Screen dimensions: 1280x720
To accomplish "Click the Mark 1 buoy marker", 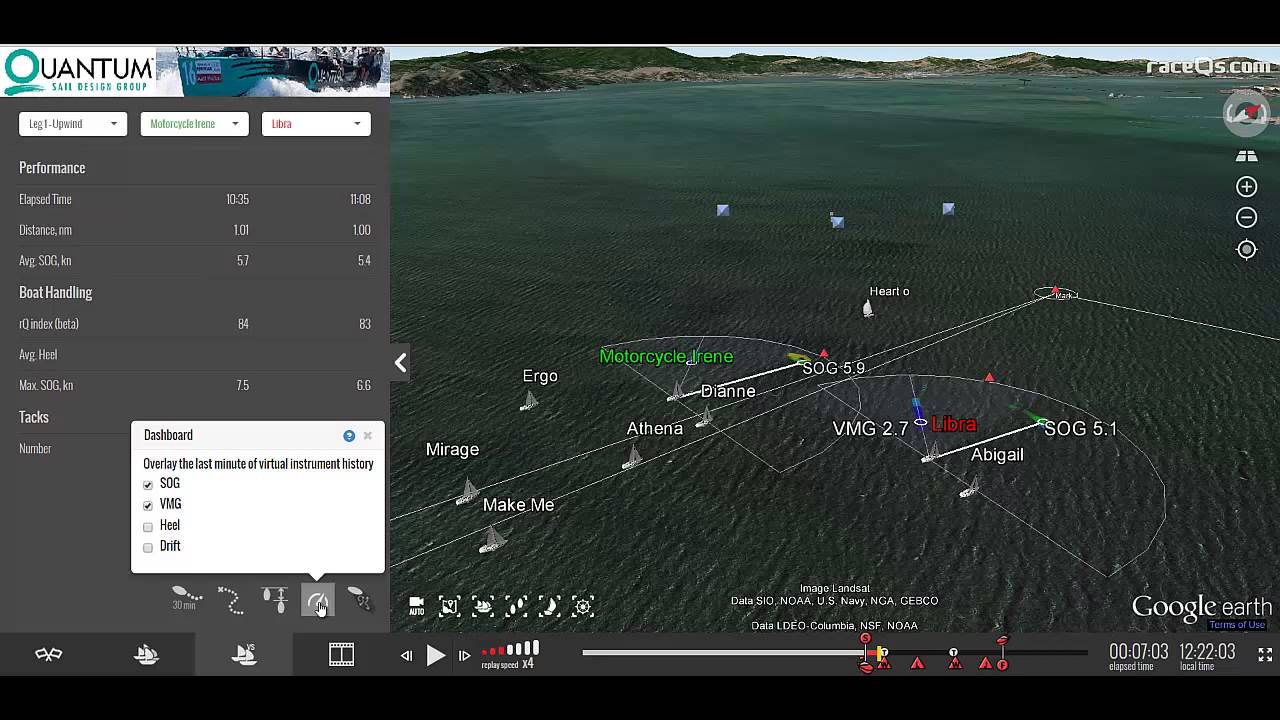I will click(1056, 294).
